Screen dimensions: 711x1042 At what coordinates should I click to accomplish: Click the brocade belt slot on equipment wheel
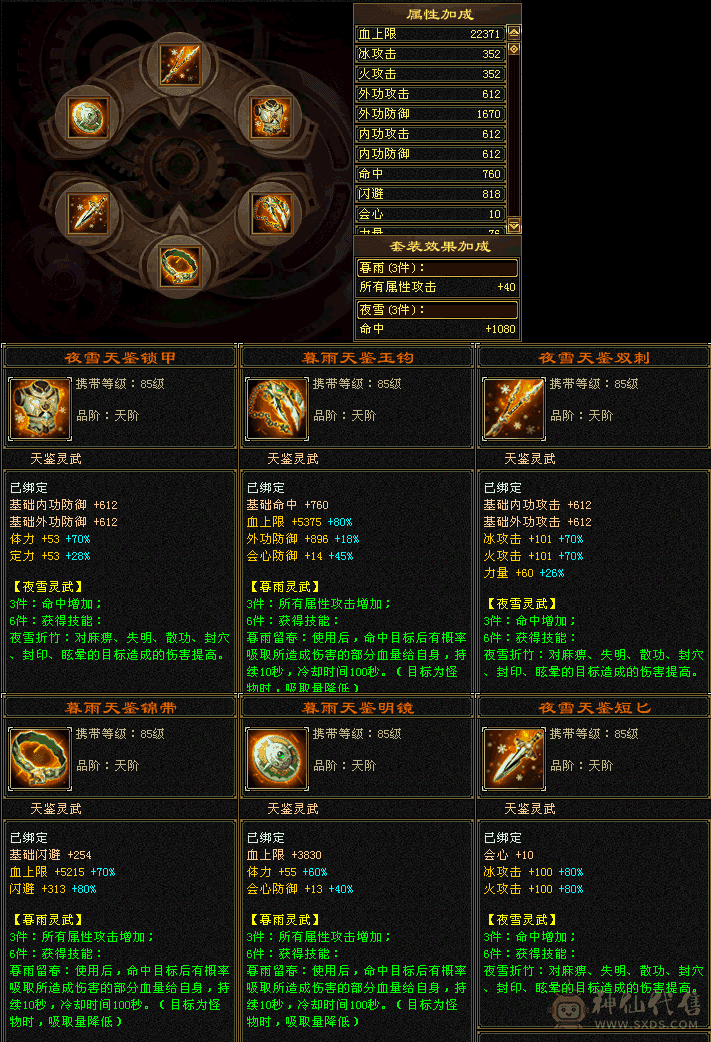[179, 266]
